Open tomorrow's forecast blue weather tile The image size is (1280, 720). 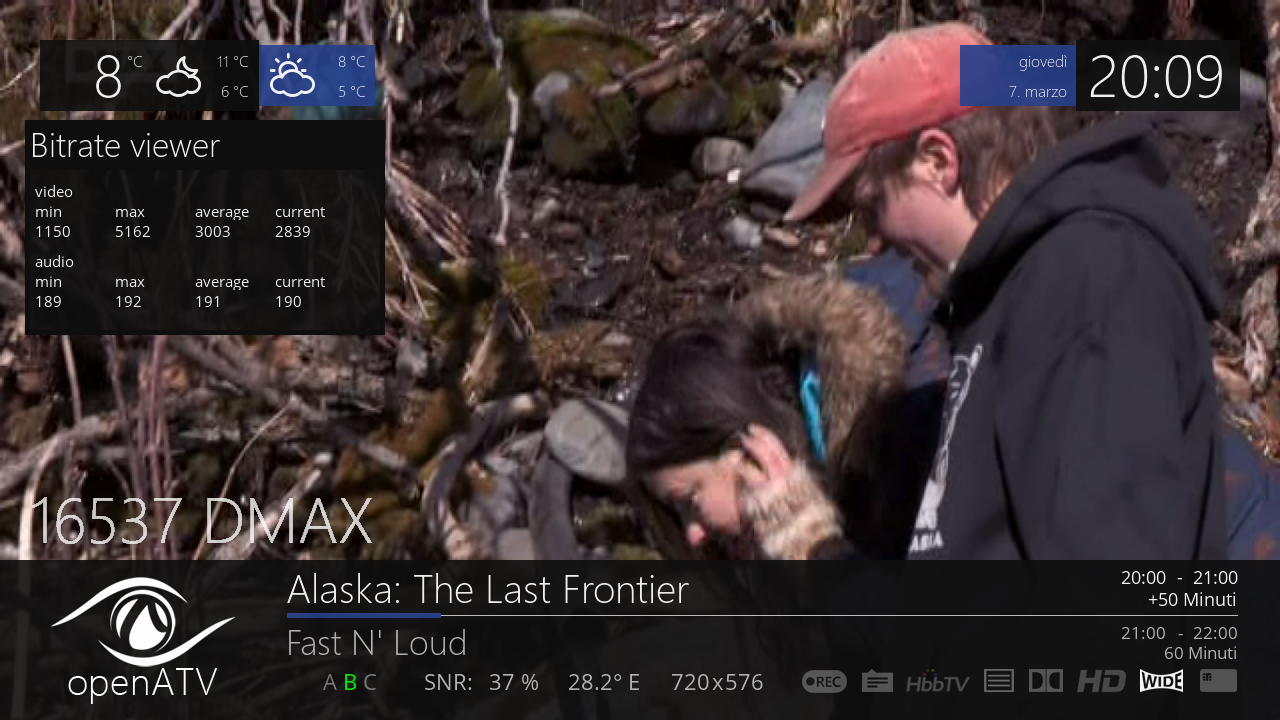click(x=318, y=76)
